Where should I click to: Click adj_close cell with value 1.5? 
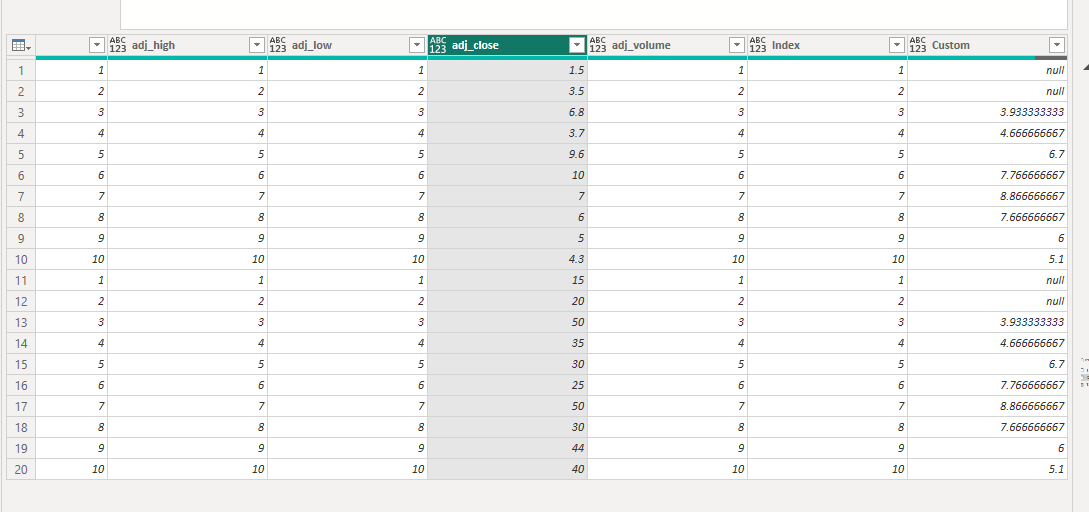508,70
